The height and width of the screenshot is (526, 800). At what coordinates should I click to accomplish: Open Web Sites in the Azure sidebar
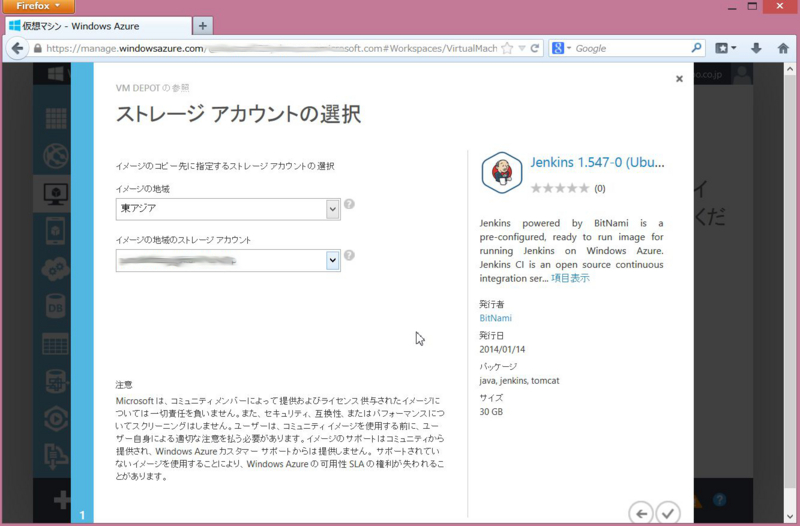coord(56,156)
